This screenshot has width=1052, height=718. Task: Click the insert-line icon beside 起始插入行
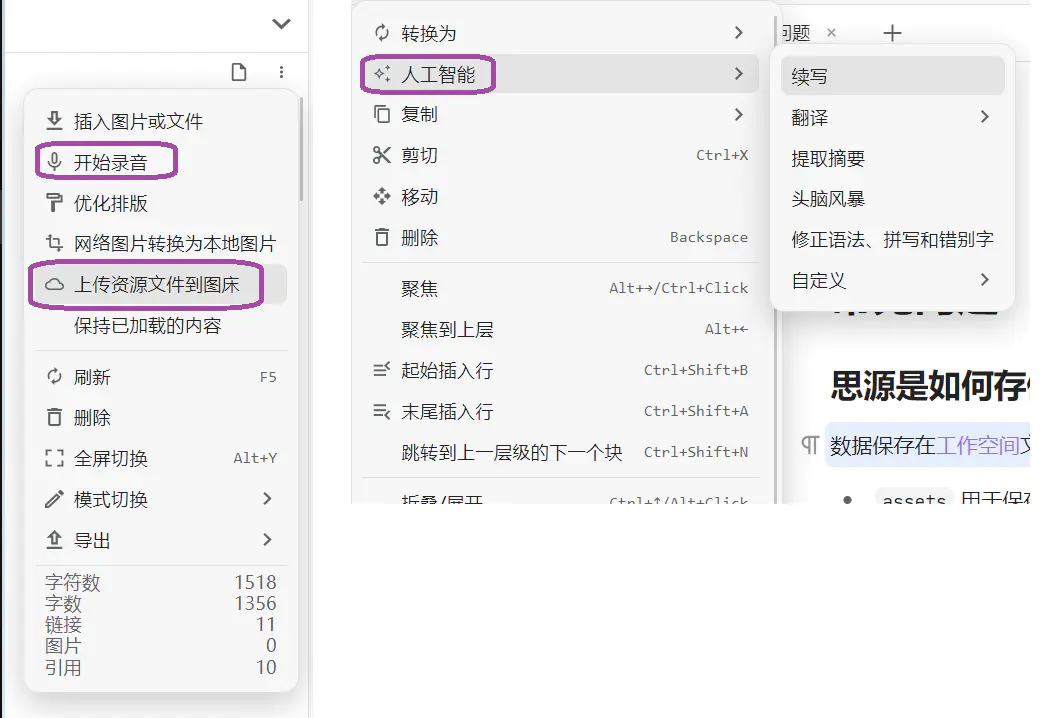[x=382, y=370]
